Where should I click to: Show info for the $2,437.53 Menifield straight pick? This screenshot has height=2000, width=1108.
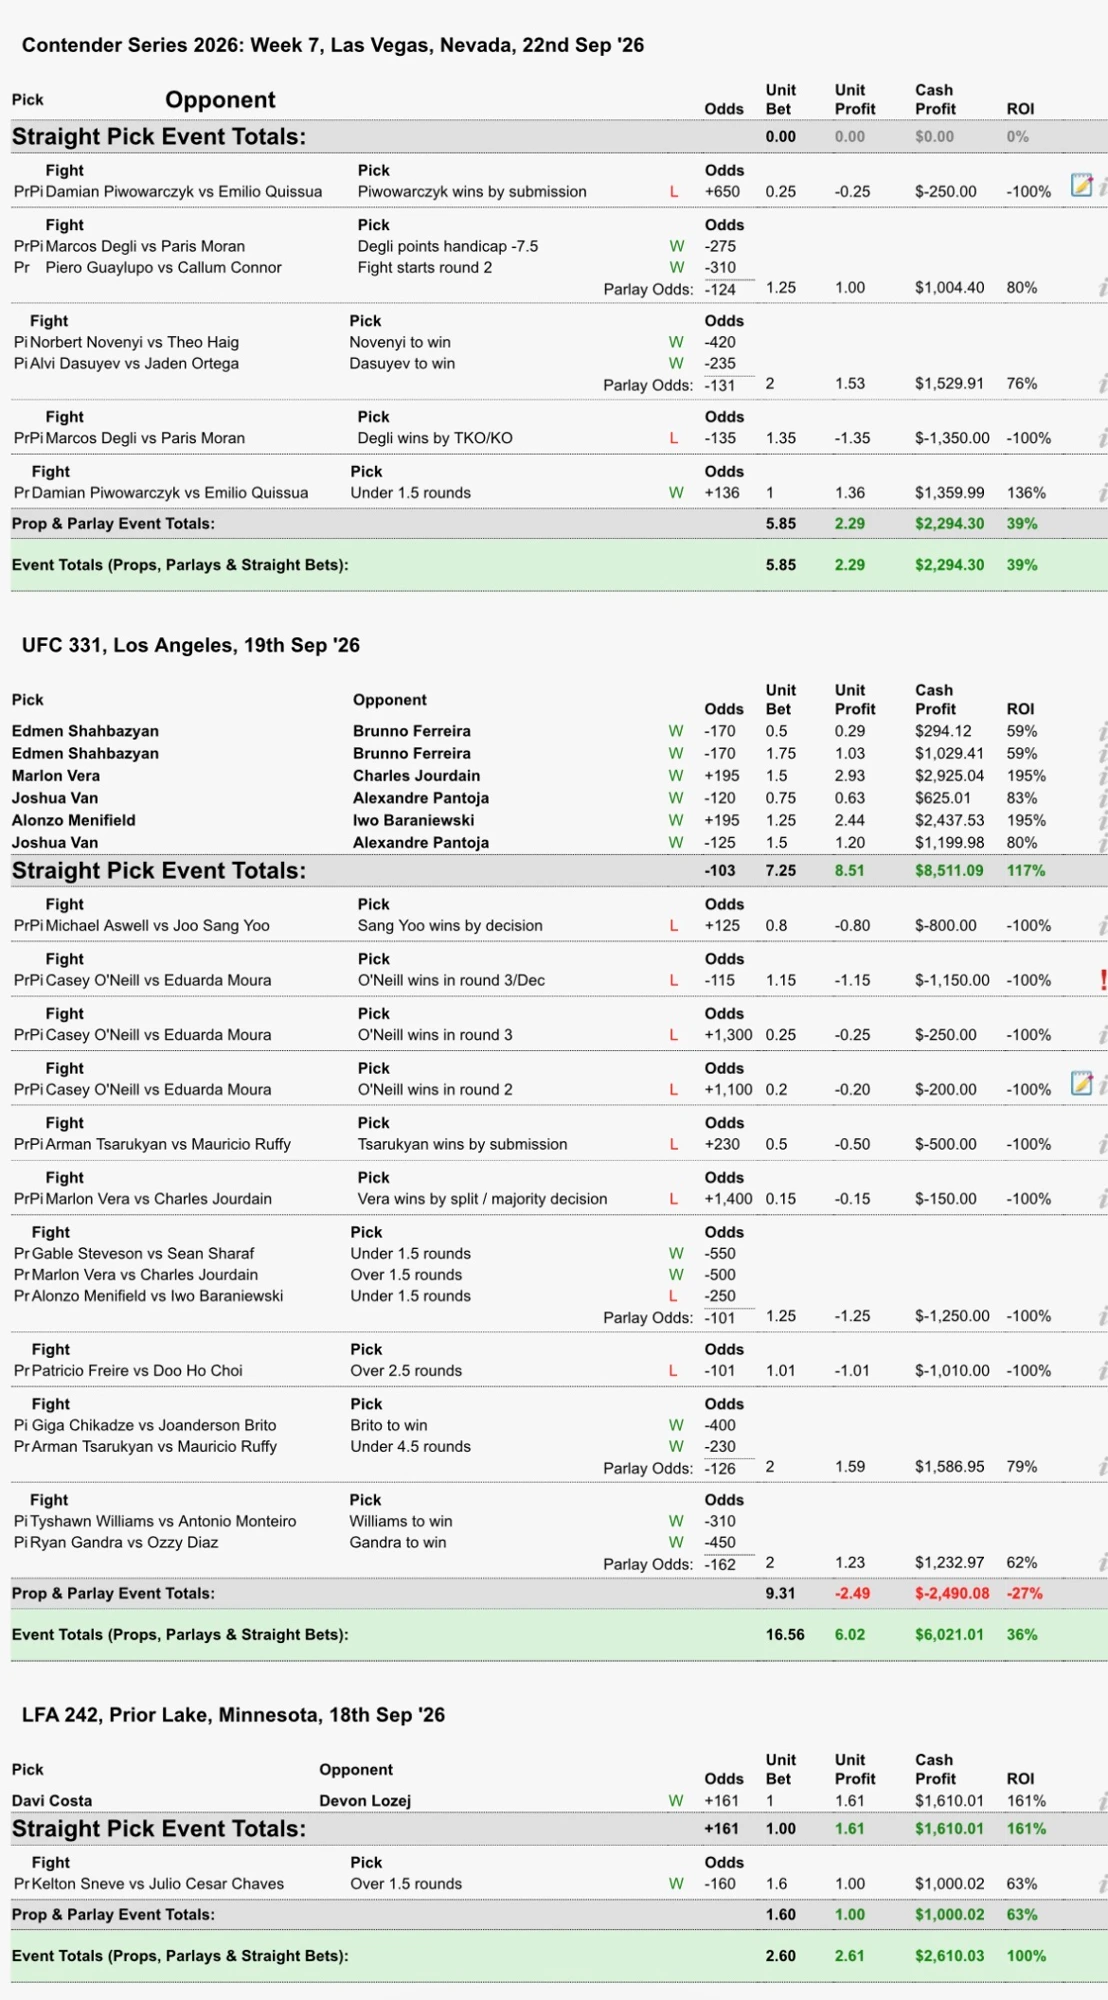click(x=1103, y=821)
